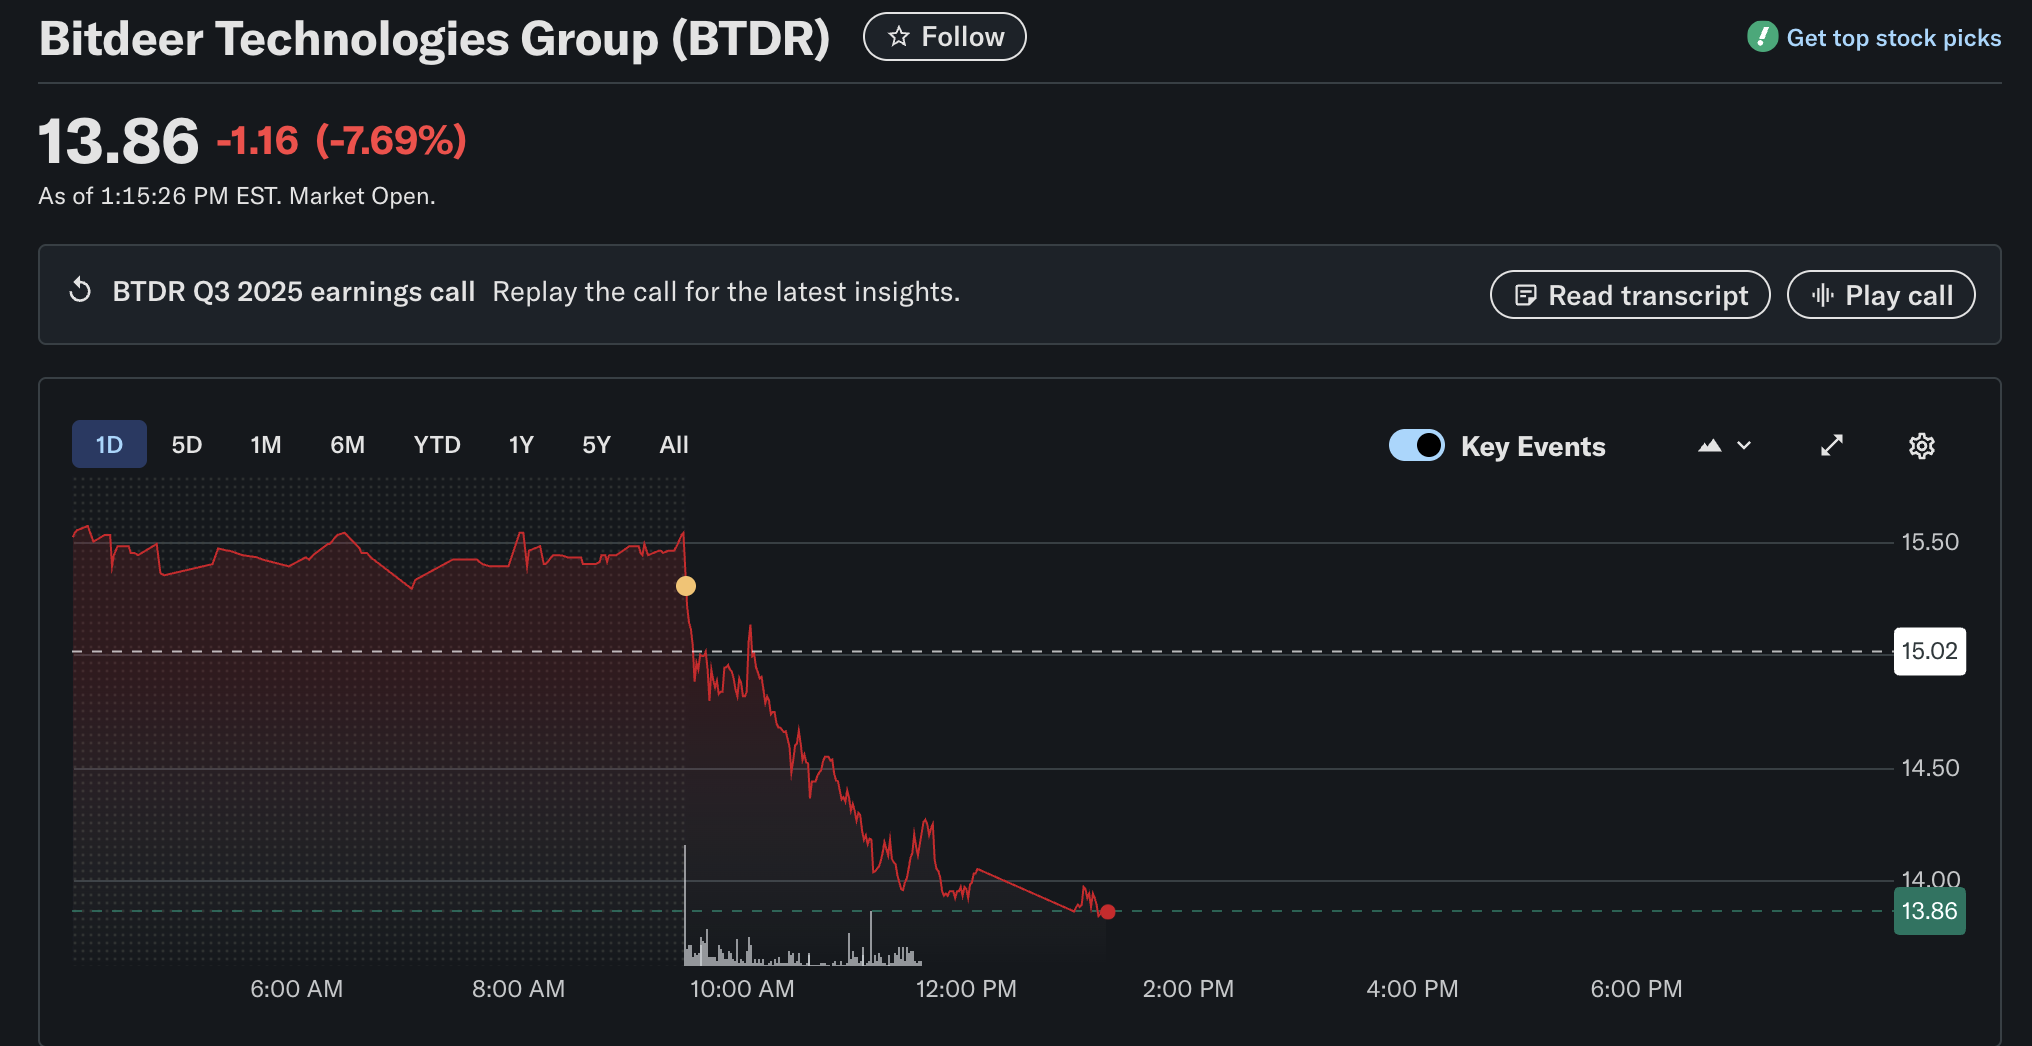Select the YTD time range

(x=437, y=444)
